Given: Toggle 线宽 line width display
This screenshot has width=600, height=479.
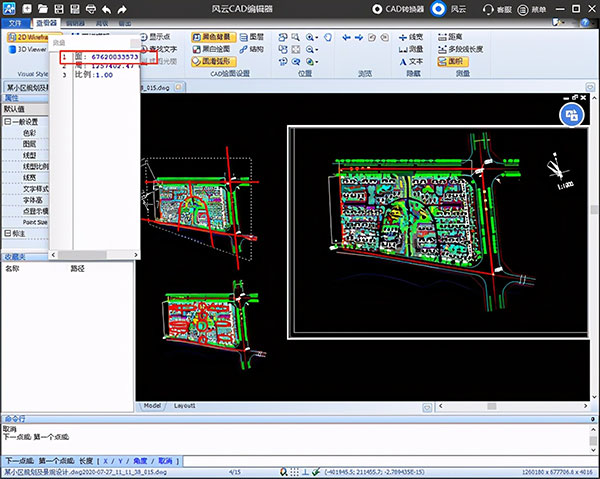Looking at the screenshot, I should coord(411,37).
